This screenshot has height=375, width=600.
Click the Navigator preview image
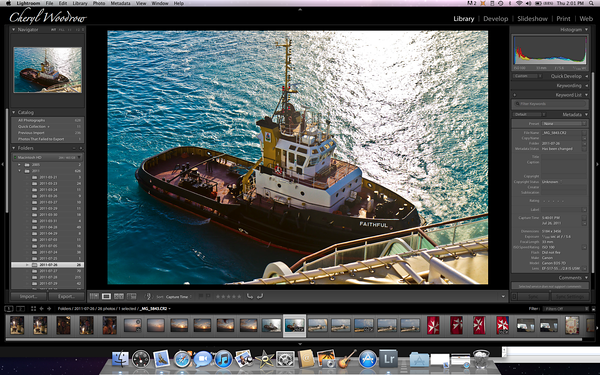coord(47,70)
